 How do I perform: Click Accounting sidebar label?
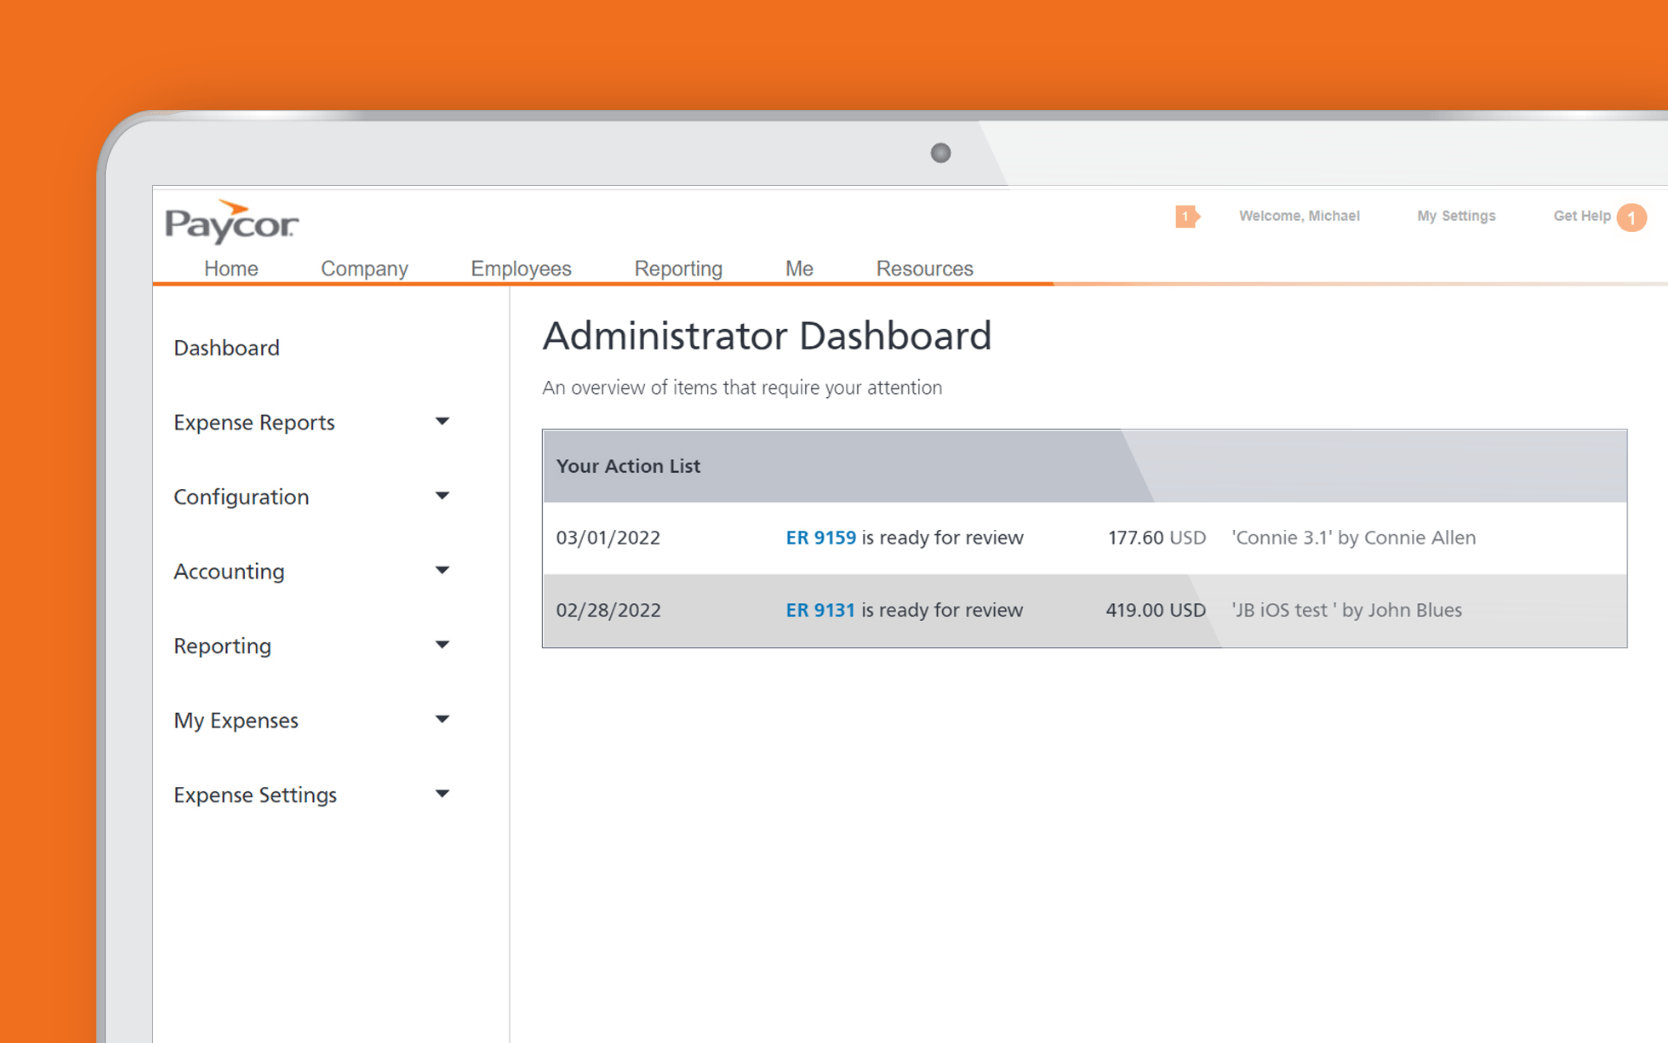point(229,571)
